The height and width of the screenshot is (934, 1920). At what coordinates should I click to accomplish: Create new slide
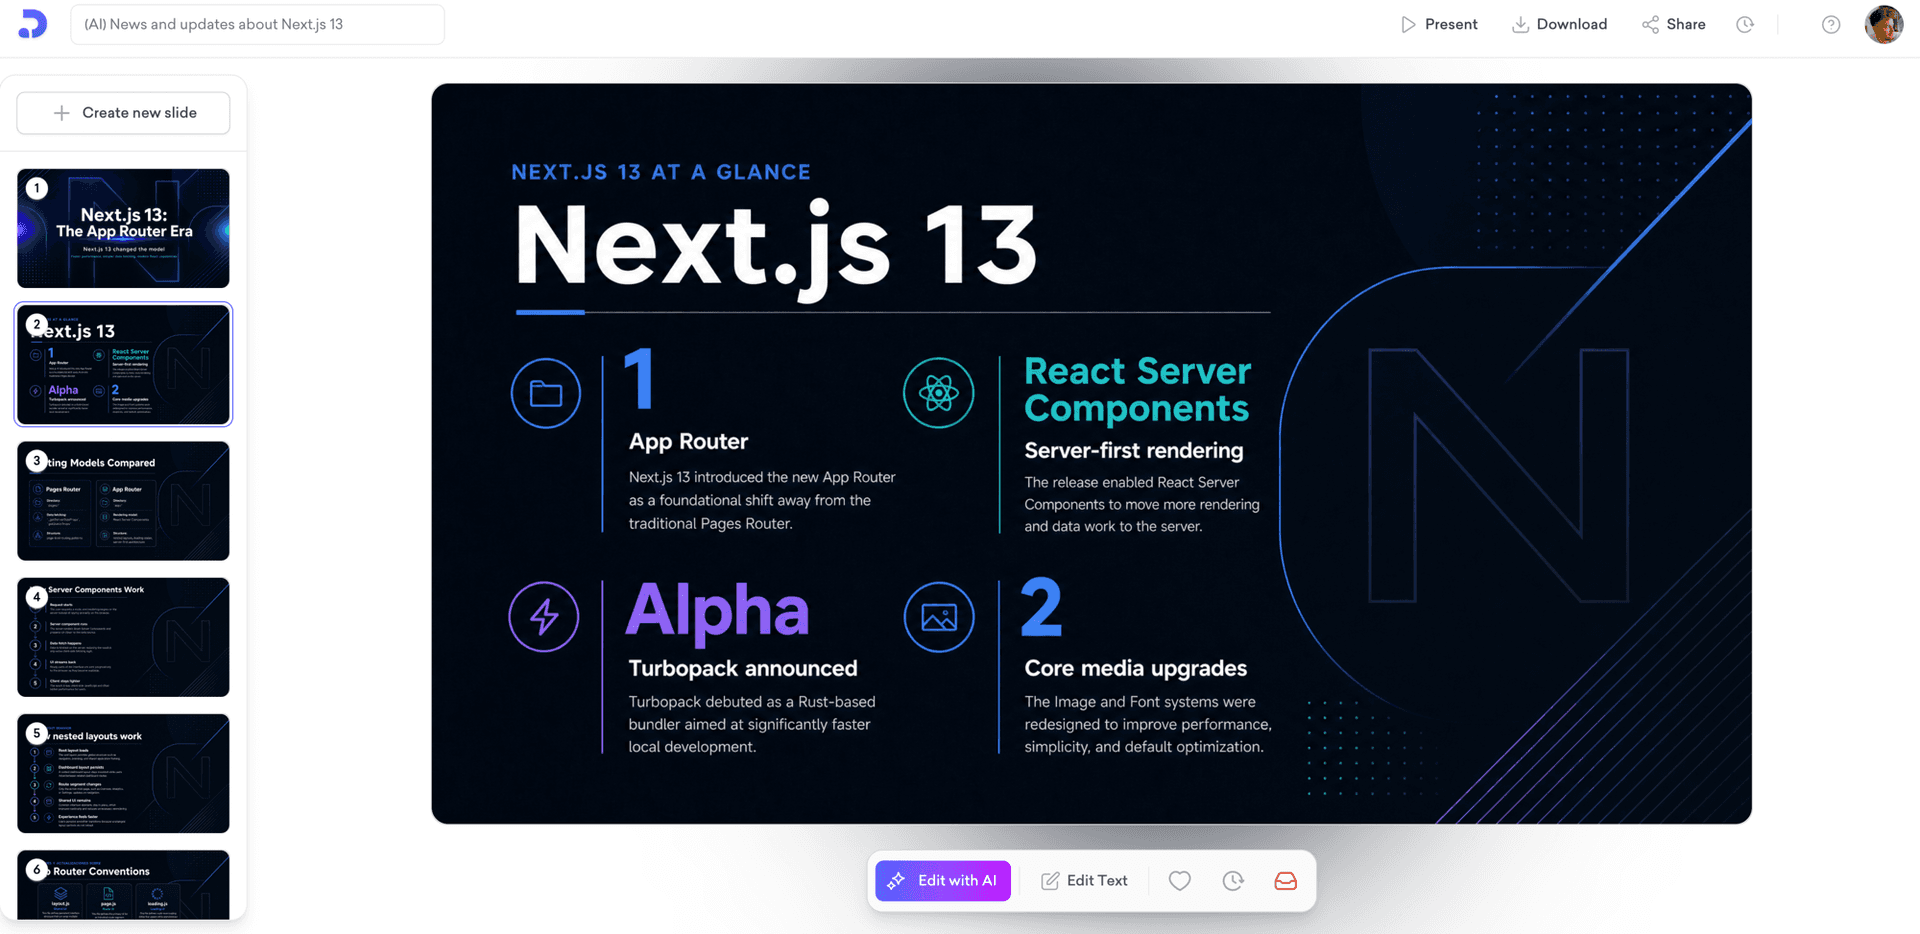pos(123,113)
